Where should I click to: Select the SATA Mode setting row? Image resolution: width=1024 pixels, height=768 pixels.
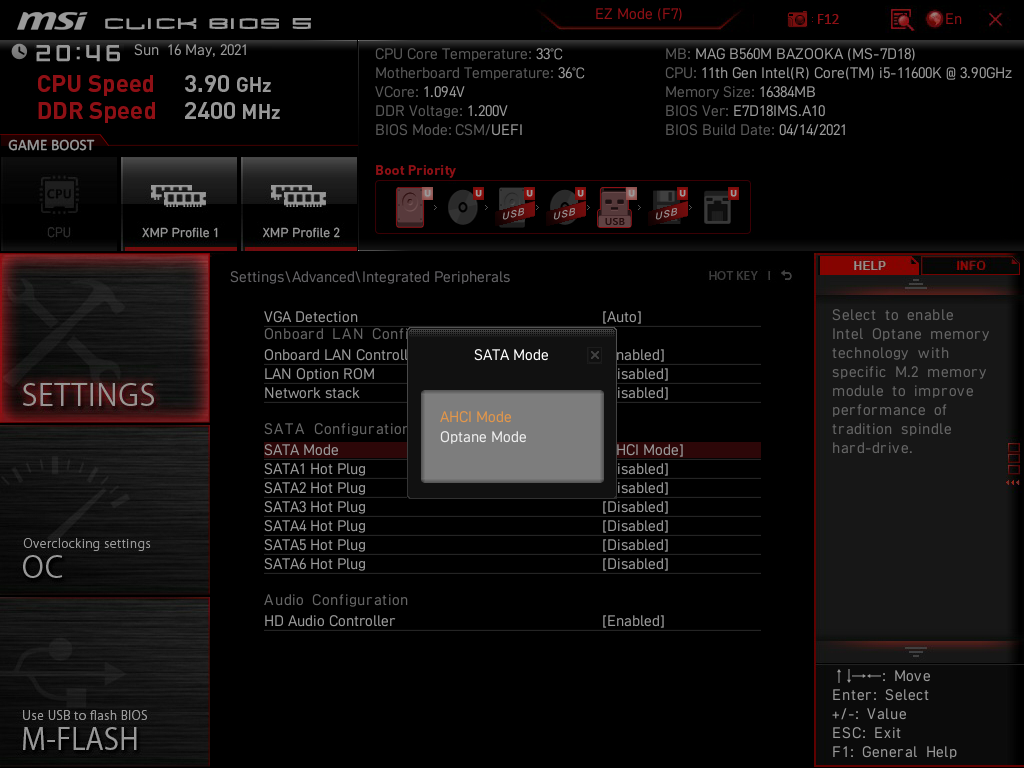(x=512, y=450)
